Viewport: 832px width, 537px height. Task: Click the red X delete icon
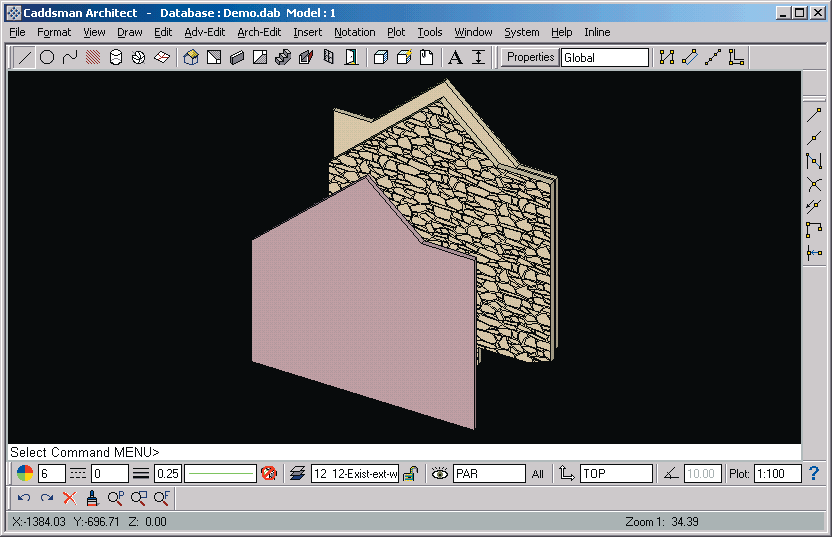point(69,497)
